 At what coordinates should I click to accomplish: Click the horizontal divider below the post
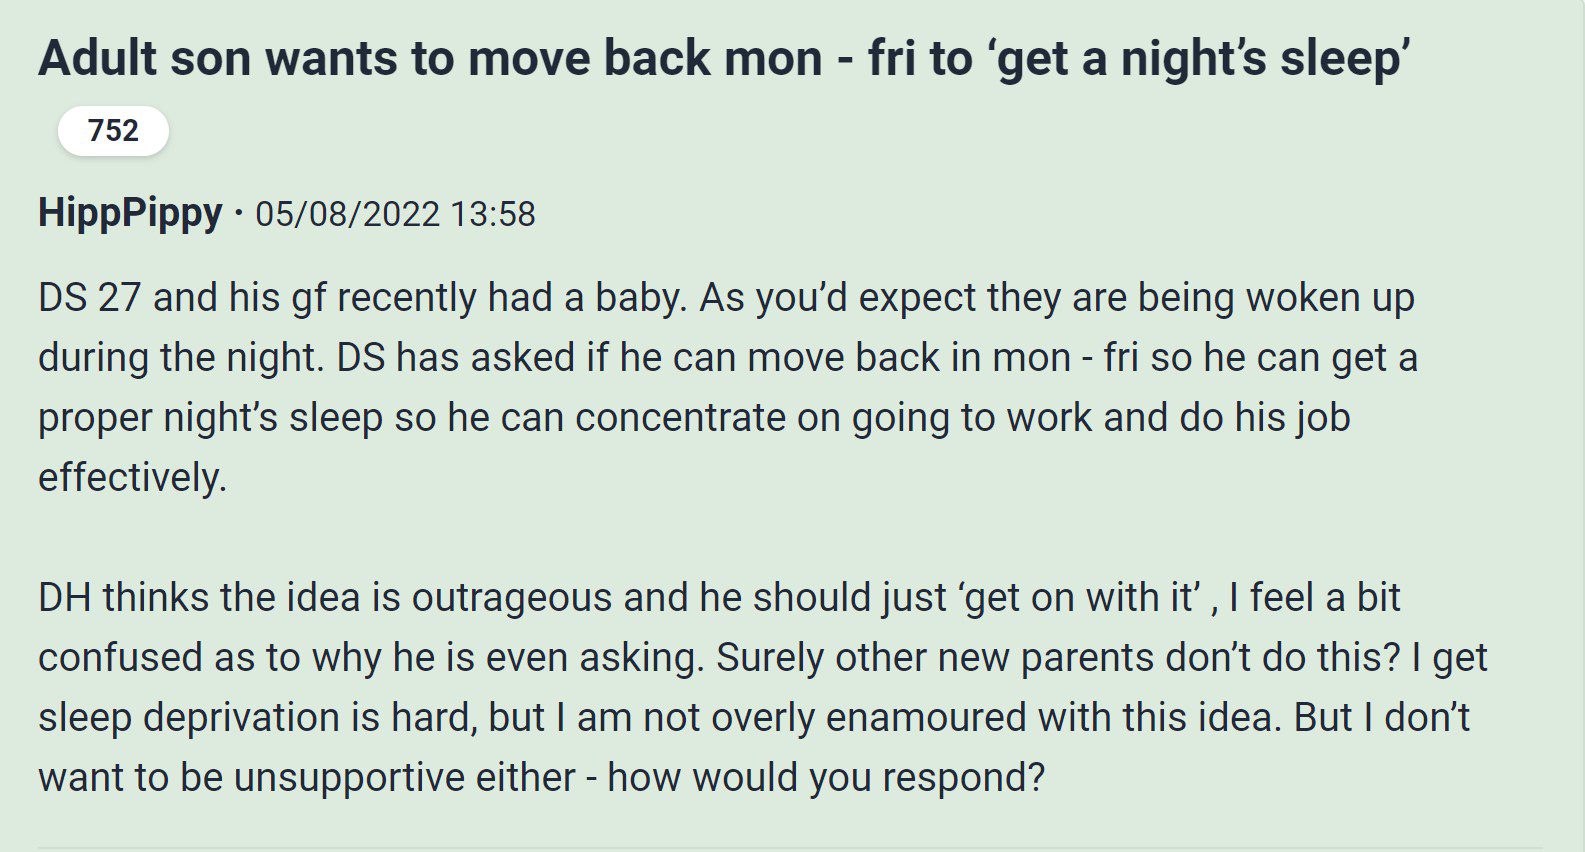[790, 848]
